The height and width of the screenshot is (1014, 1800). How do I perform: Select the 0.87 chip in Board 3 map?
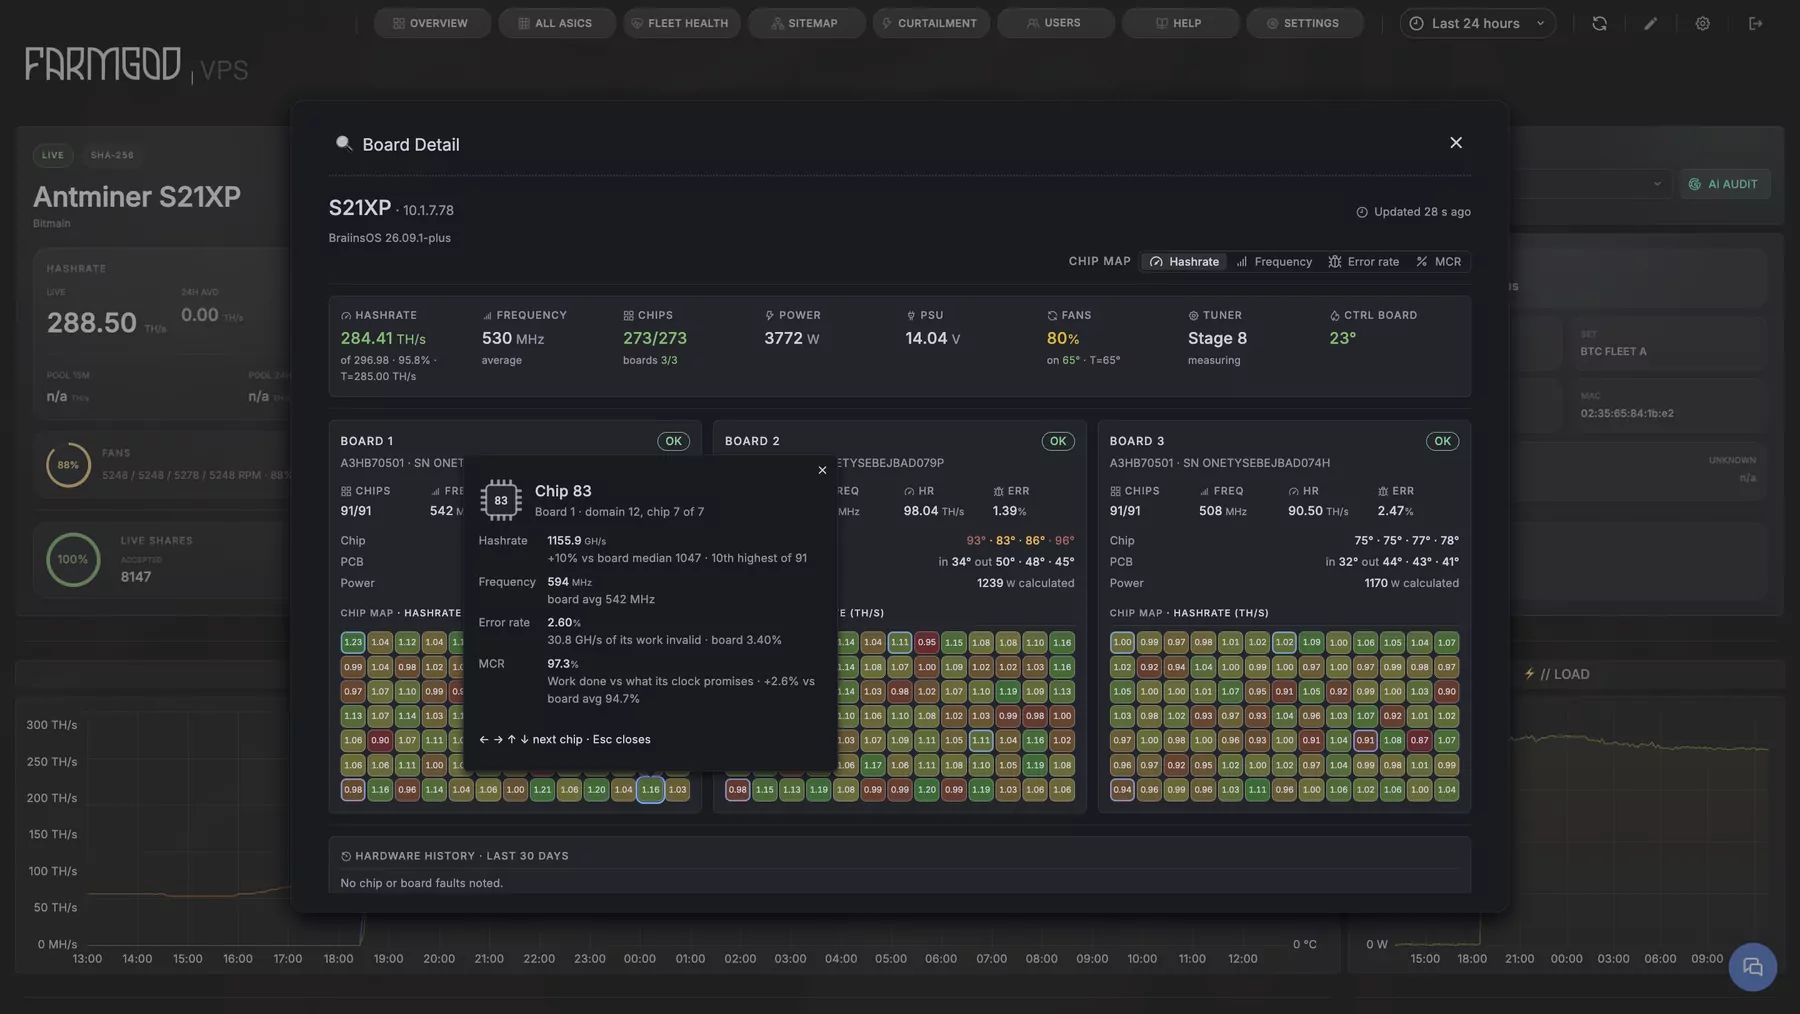[1419, 740]
